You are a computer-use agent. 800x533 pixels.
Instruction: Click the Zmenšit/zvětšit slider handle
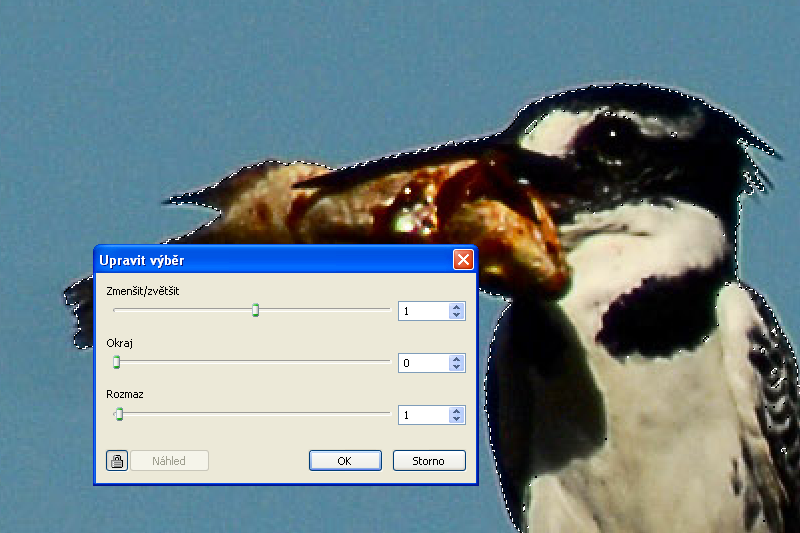click(x=255, y=311)
